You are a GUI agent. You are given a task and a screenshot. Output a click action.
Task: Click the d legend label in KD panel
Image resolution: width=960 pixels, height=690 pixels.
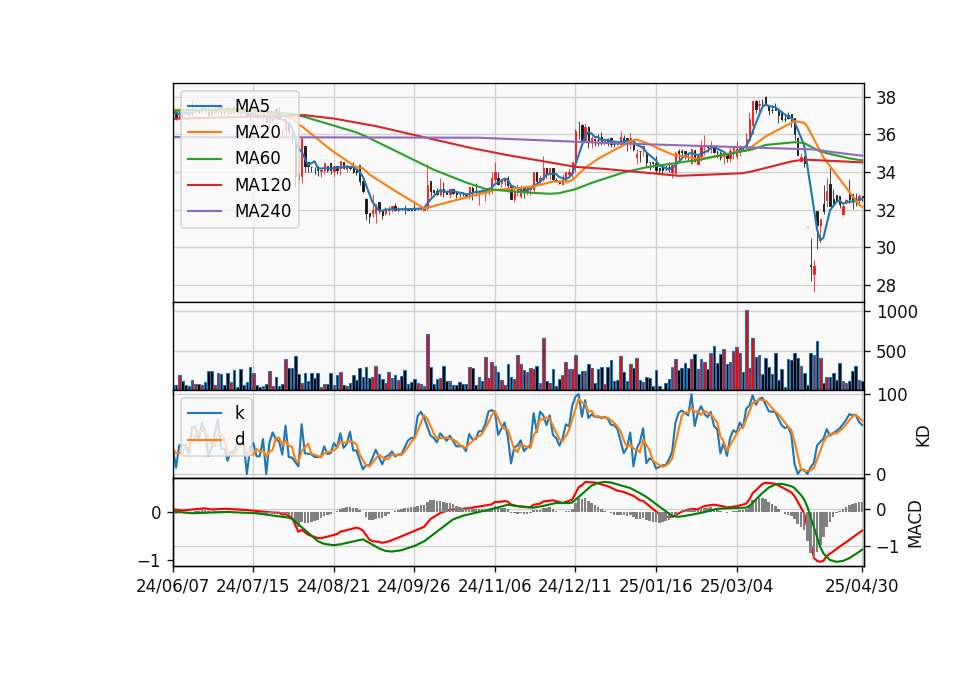click(x=239, y=439)
